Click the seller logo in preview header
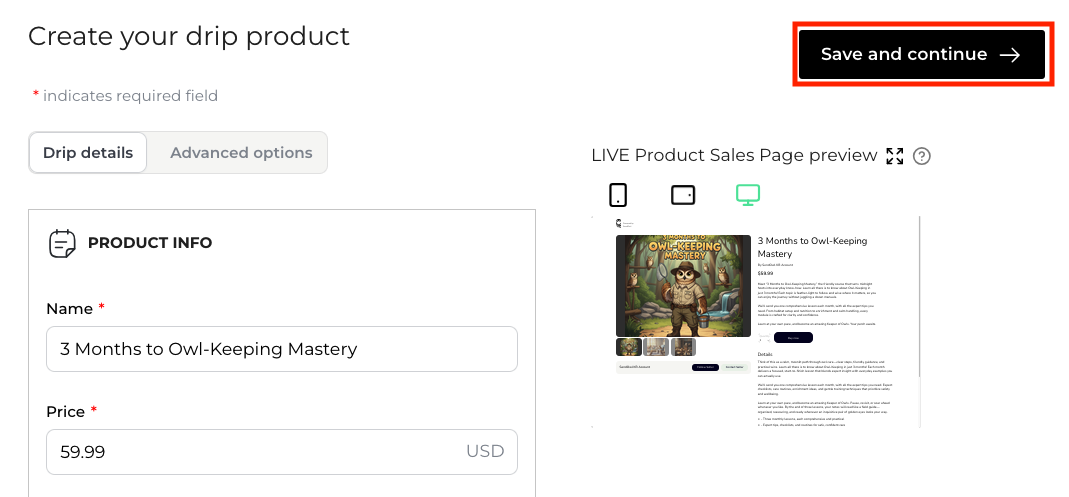This screenshot has height=497, width=1069. (x=619, y=224)
